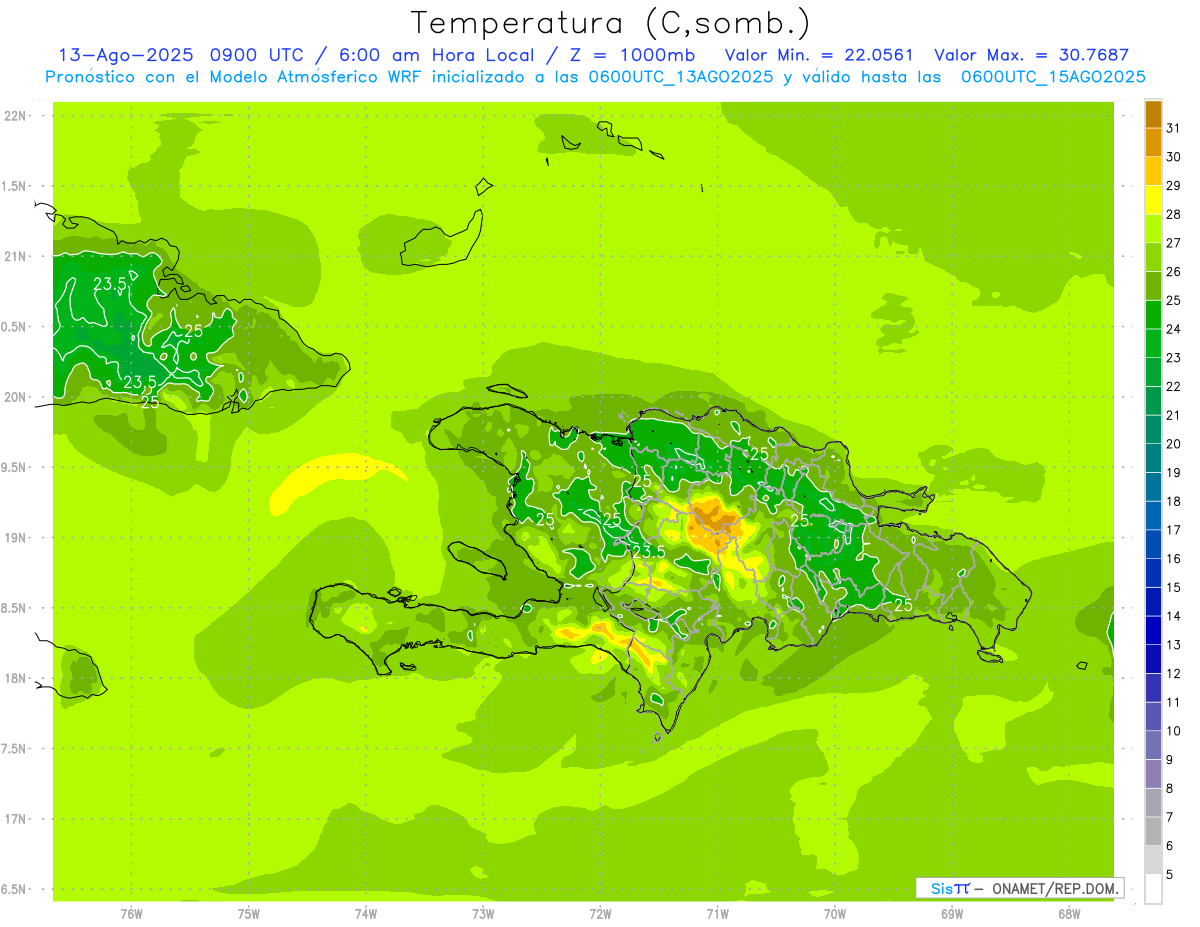The width and height of the screenshot is (1200, 927).
Task: Click the colorbar label "5"
Action: pyautogui.click(x=1170, y=874)
